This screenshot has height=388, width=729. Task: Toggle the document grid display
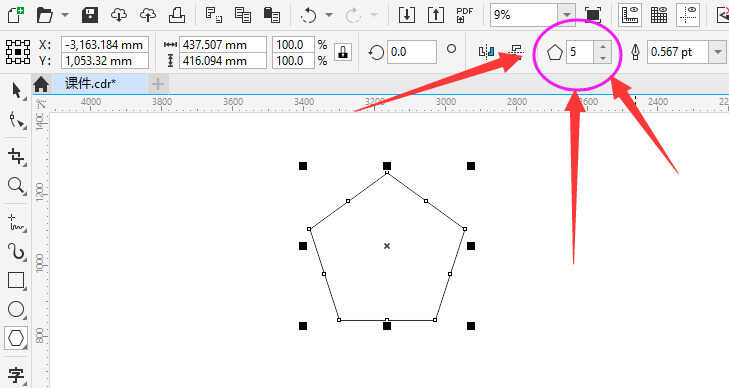(x=659, y=15)
